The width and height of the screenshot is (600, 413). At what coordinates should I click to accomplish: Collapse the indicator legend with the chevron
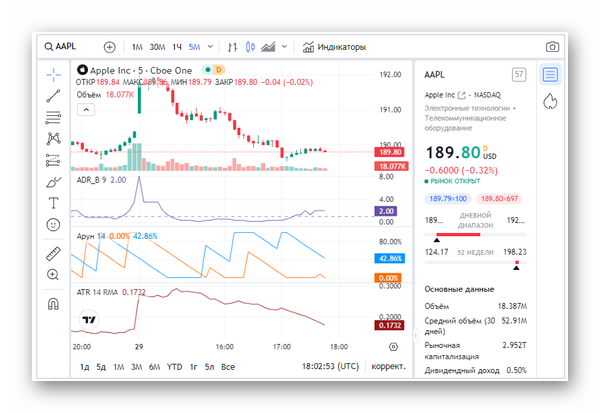click(86, 110)
